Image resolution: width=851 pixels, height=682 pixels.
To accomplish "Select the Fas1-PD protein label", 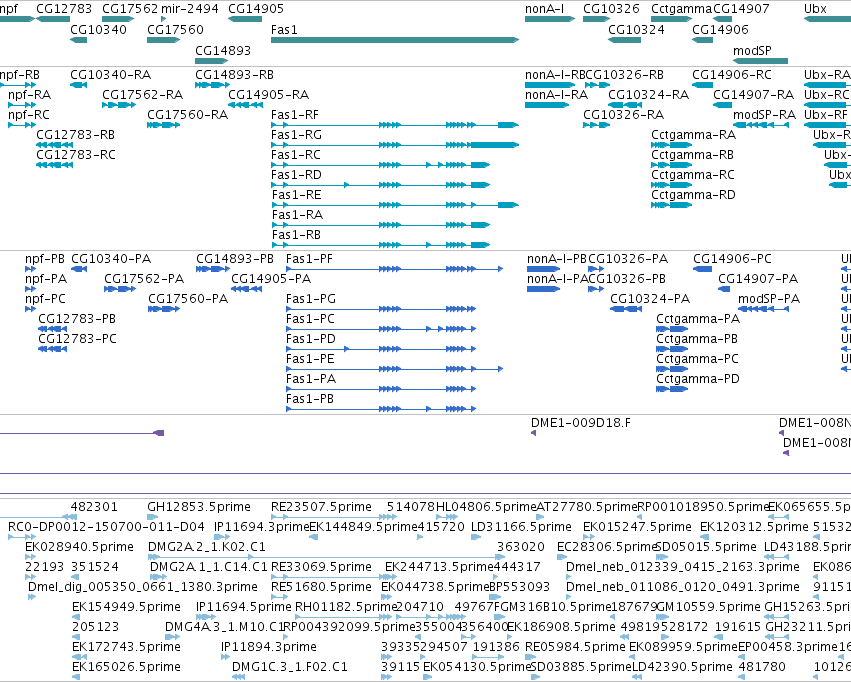I will click(311, 339).
